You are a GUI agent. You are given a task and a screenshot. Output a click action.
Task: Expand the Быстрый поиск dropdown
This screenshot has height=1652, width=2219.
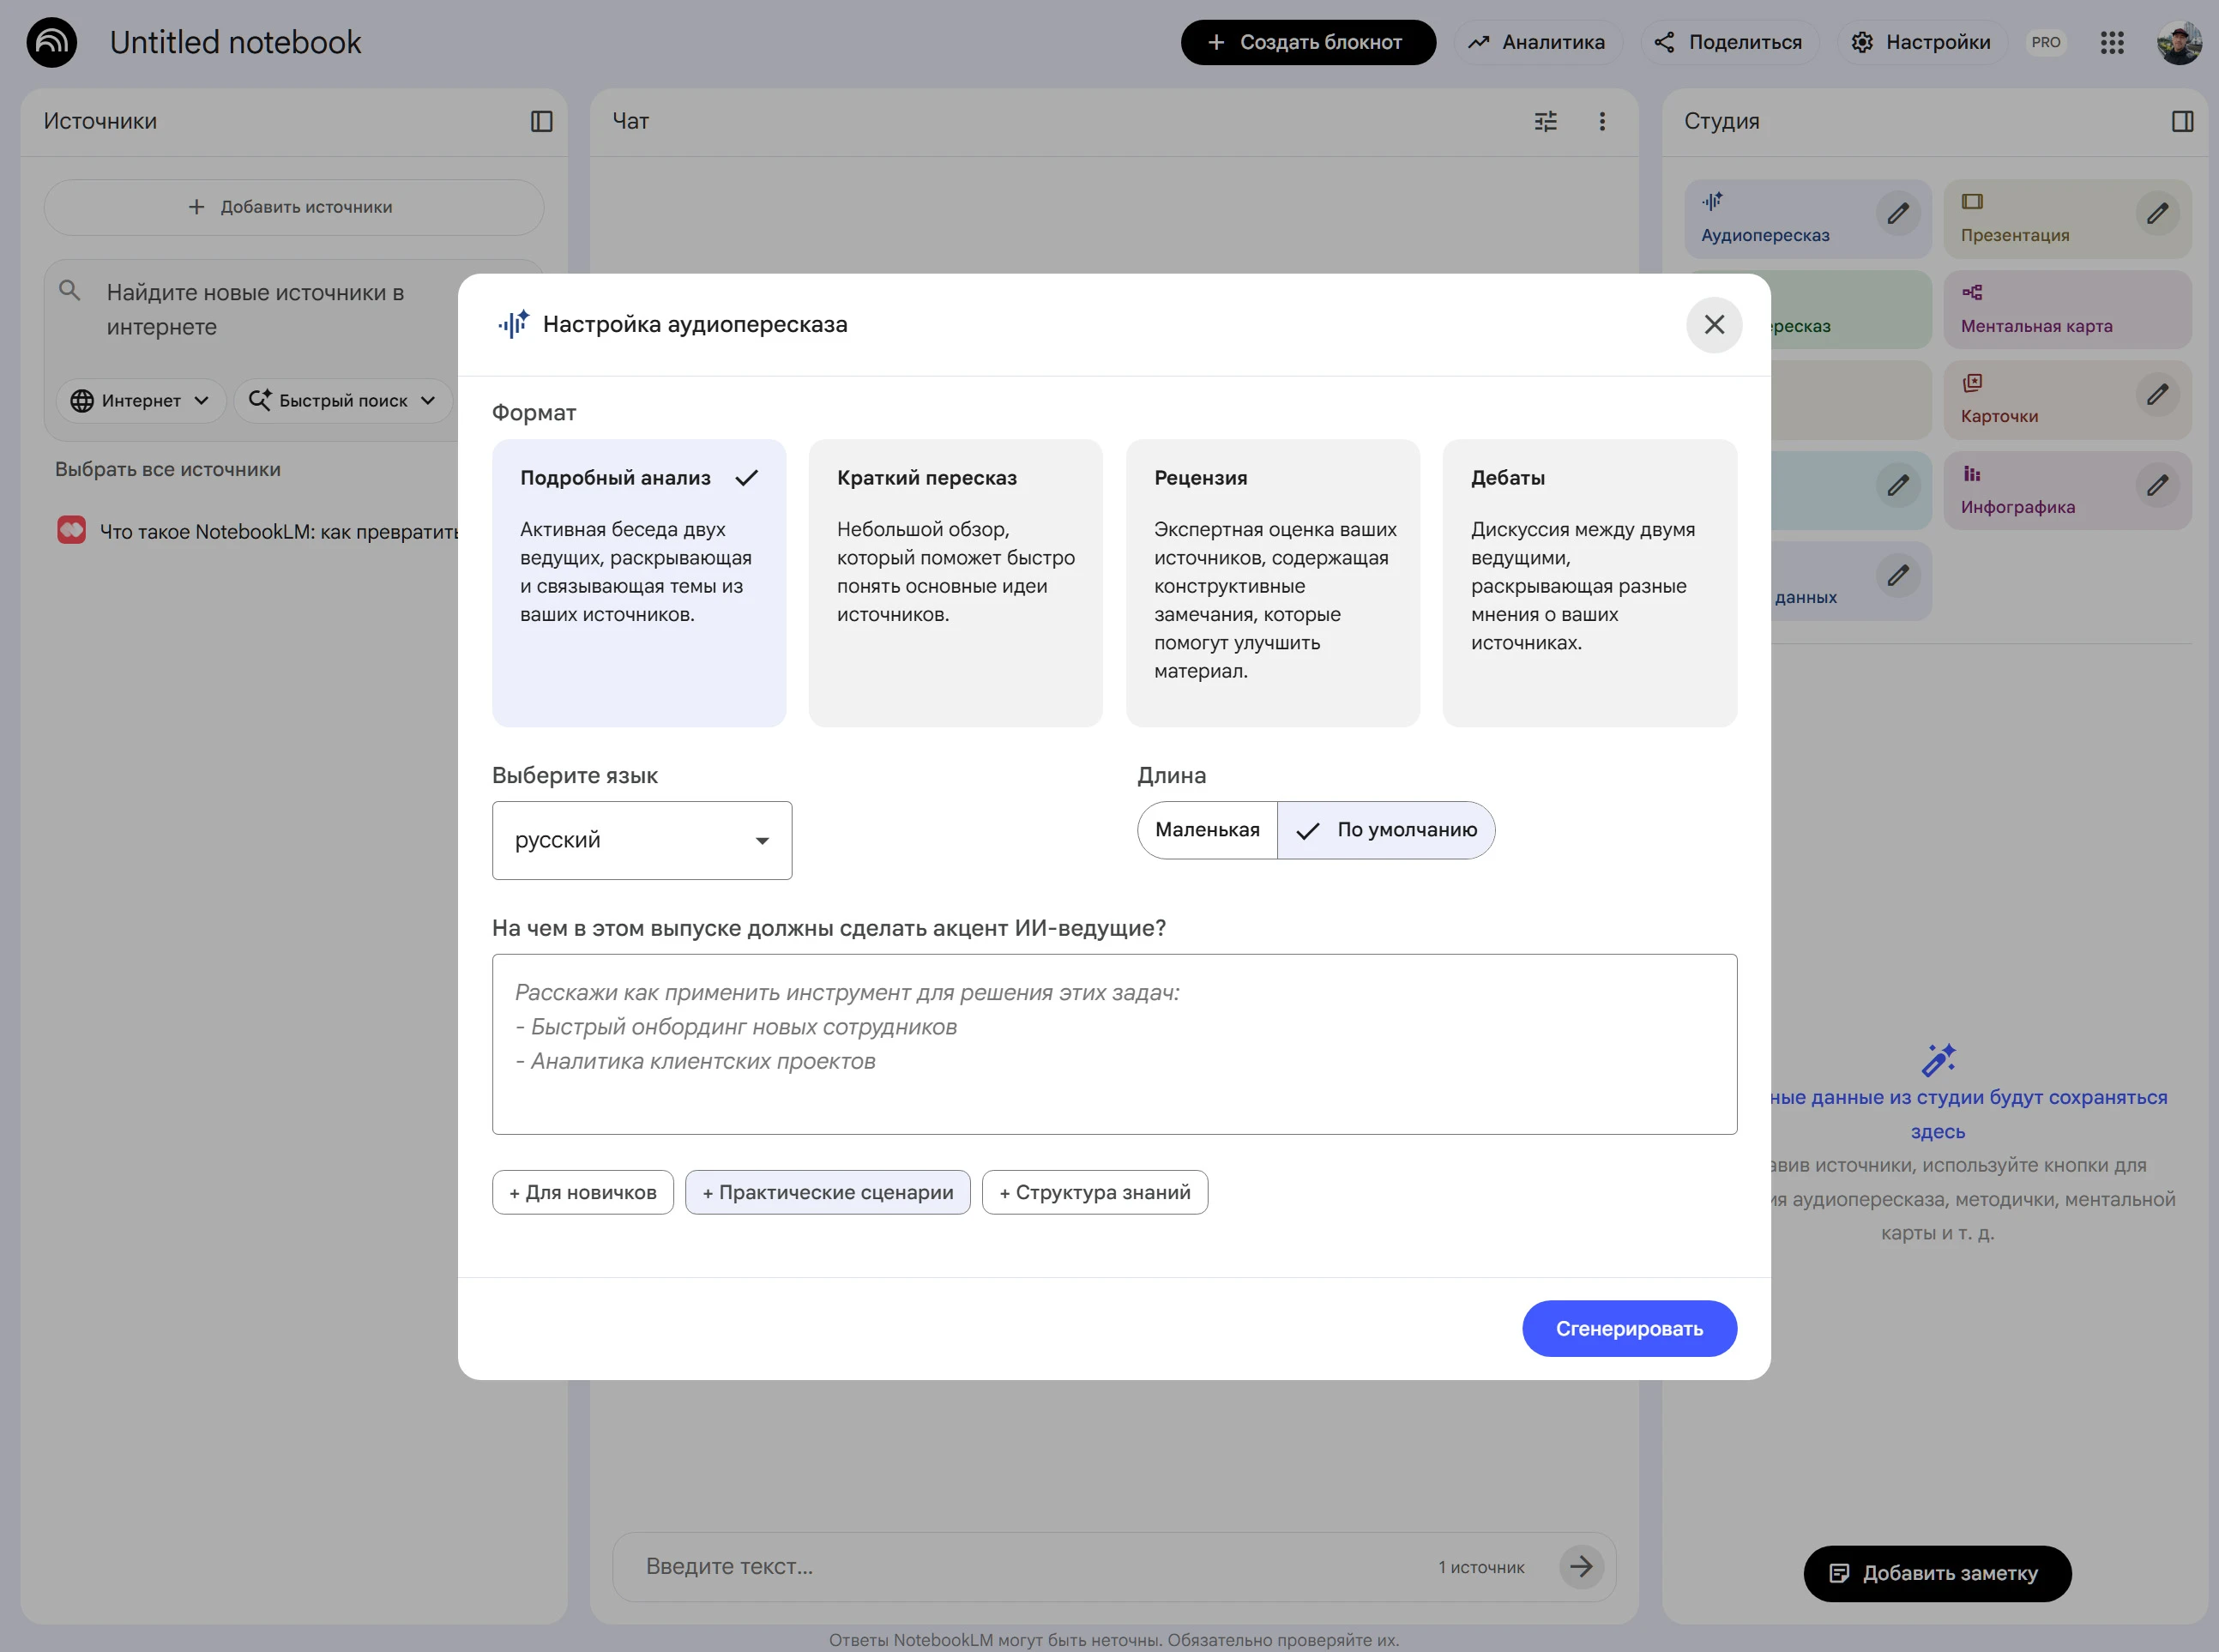coord(343,401)
